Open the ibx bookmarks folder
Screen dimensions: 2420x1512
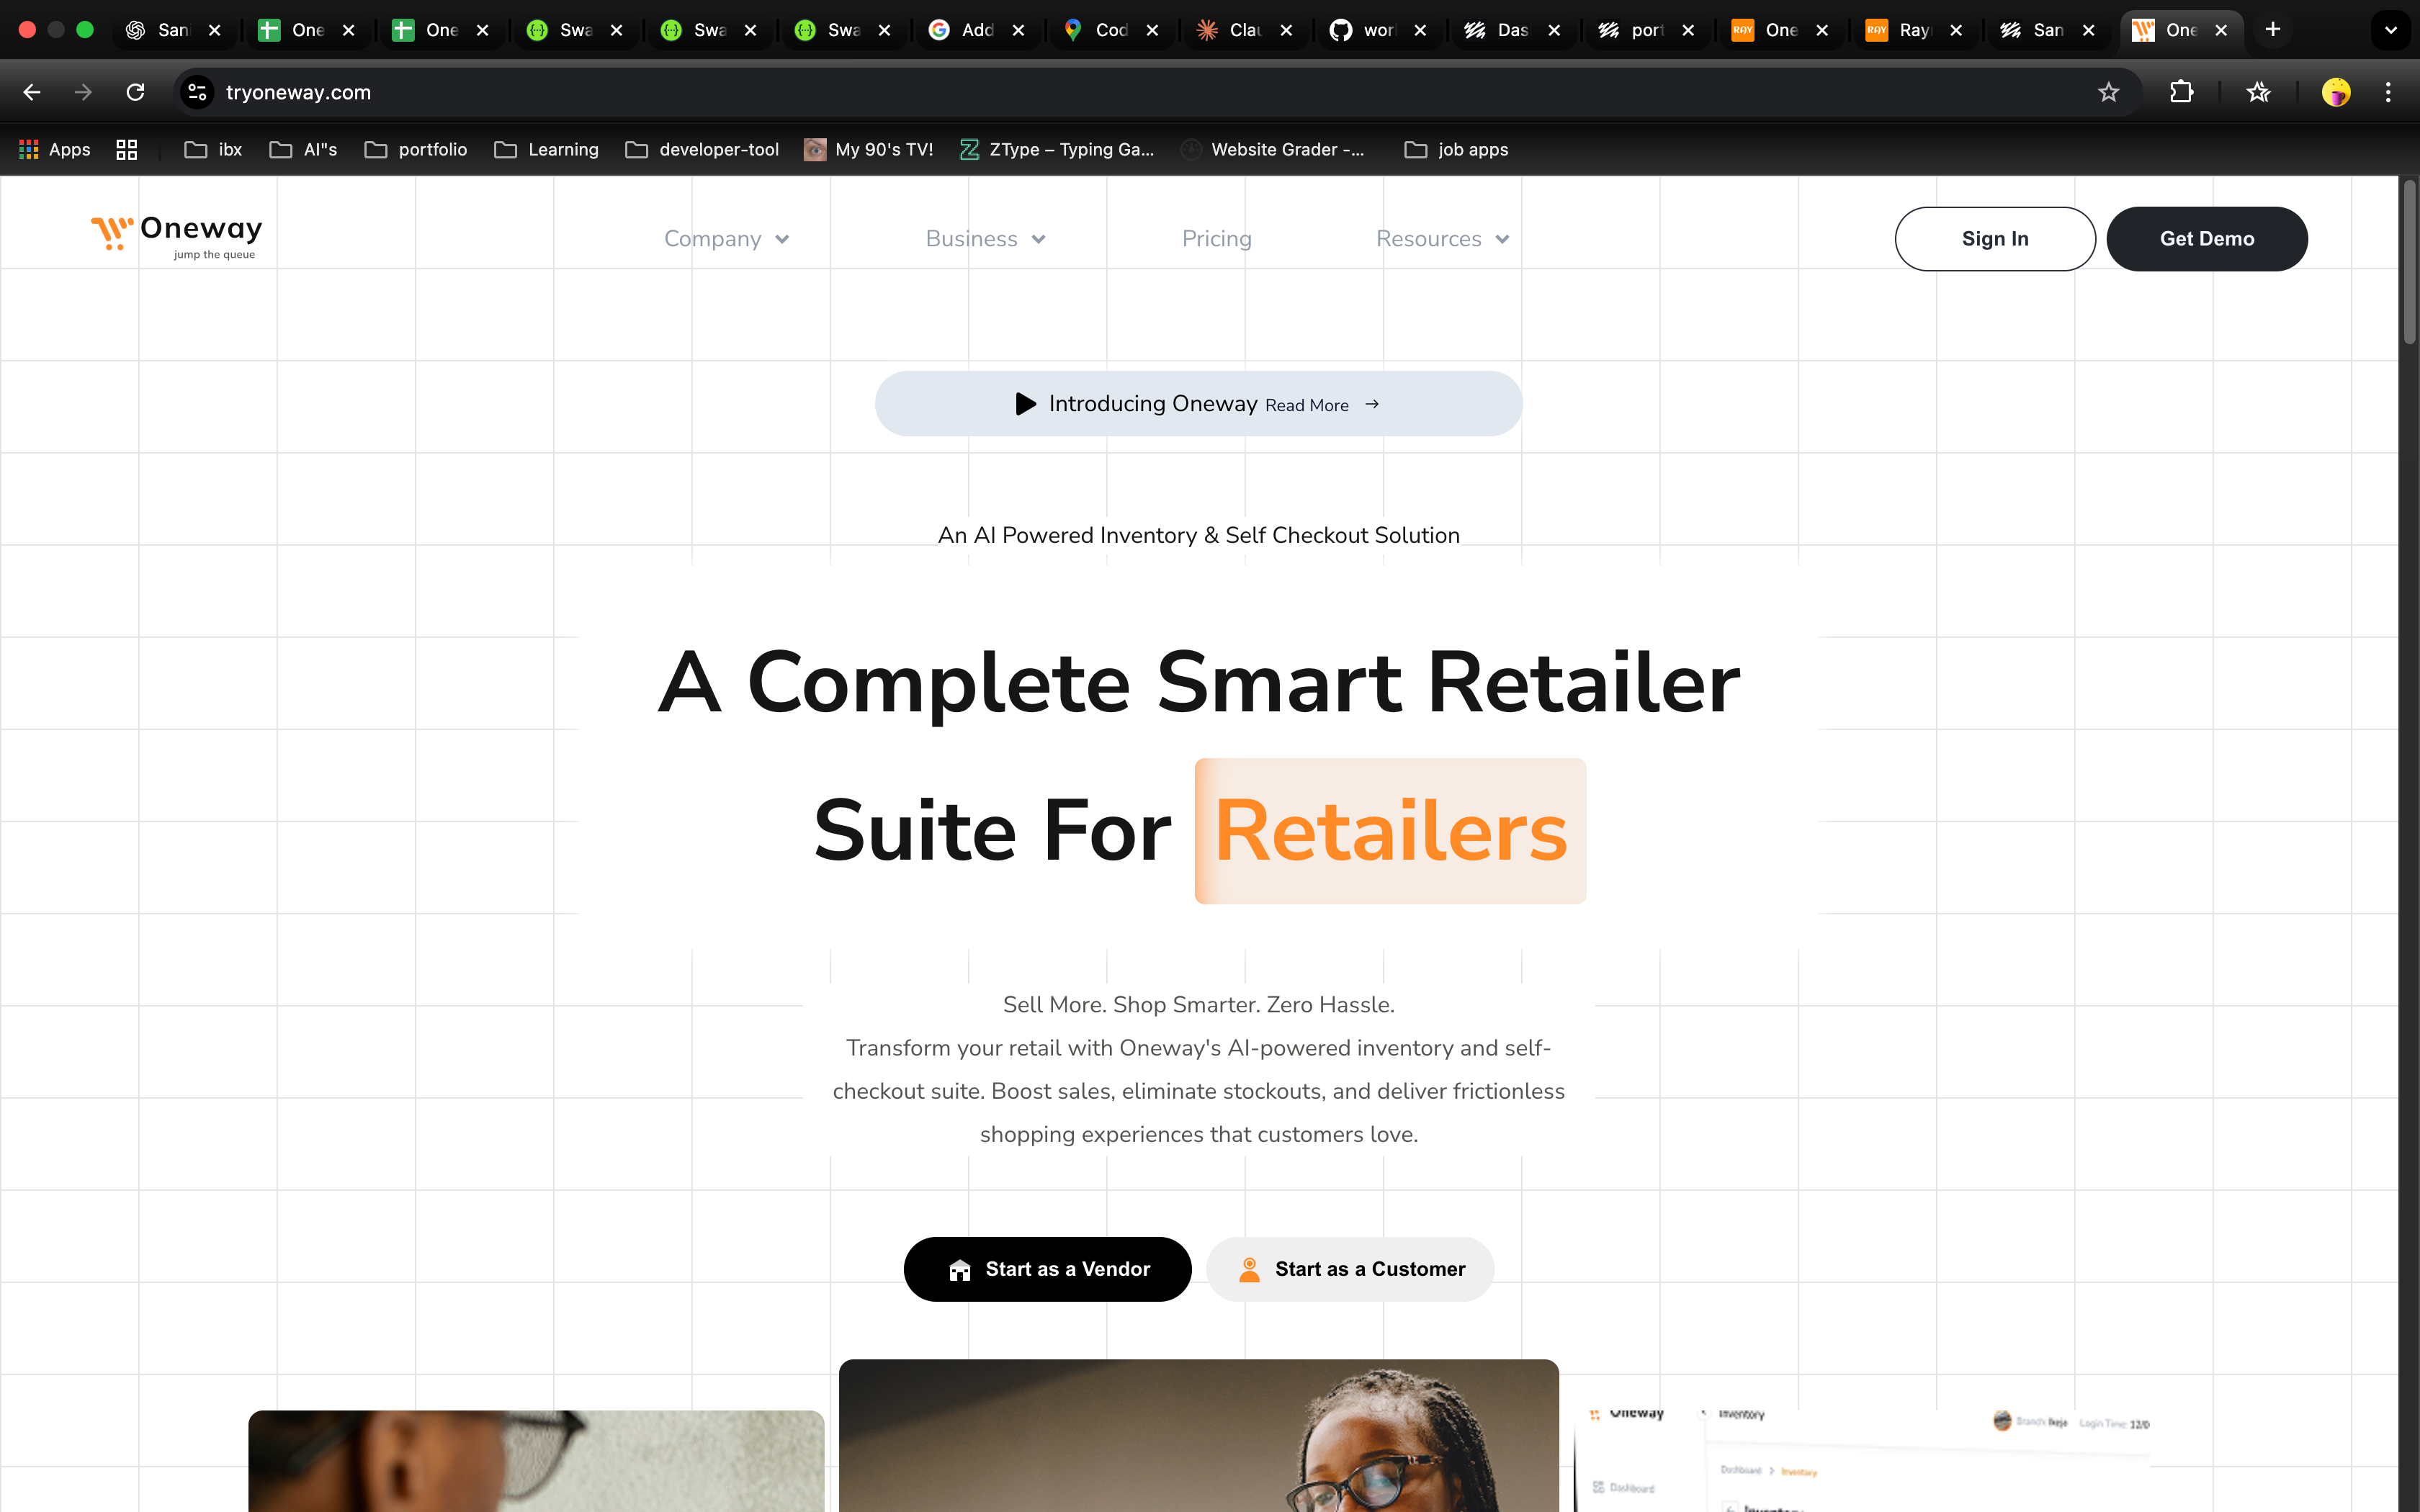pyautogui.click(x=213, y=149)
